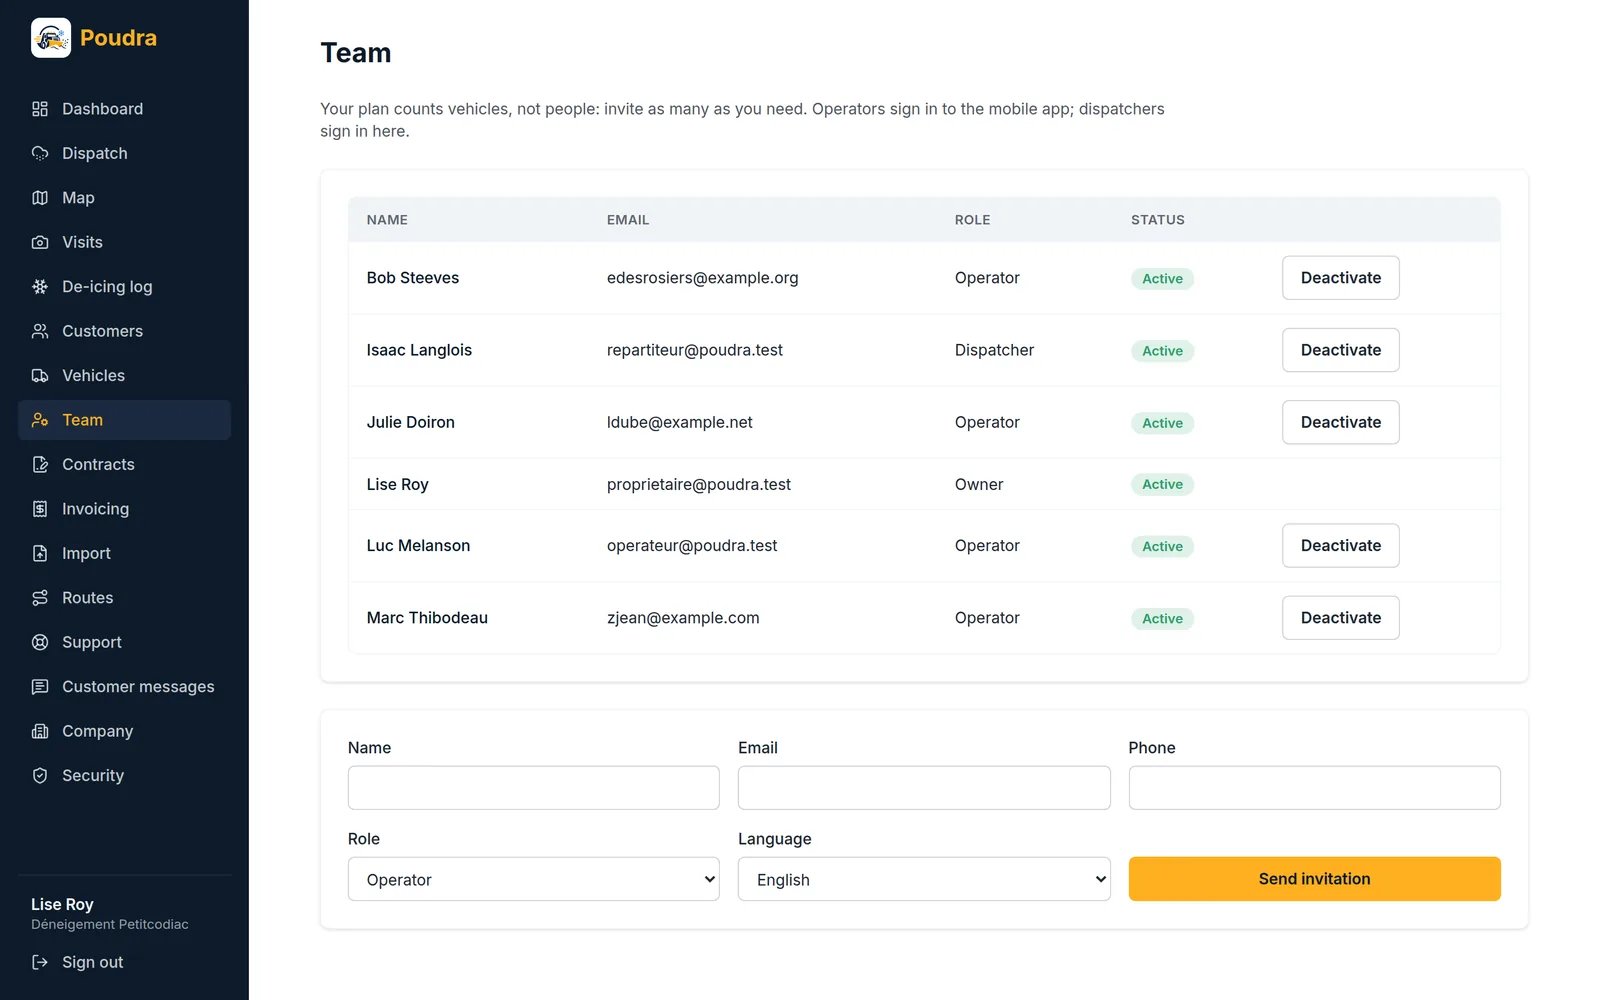Click the name Julie Doiron

point(411,422)
